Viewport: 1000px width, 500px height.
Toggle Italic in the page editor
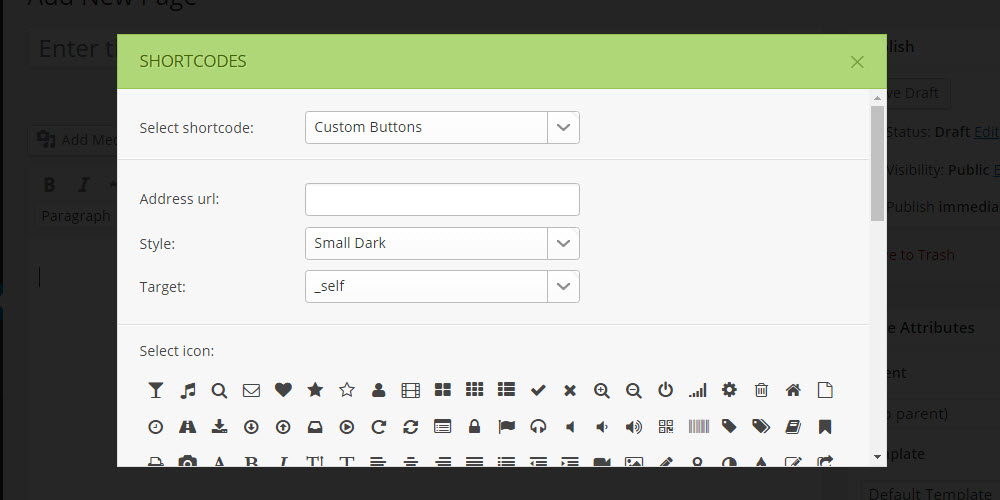pyautogui.click(x=83, y=185)
